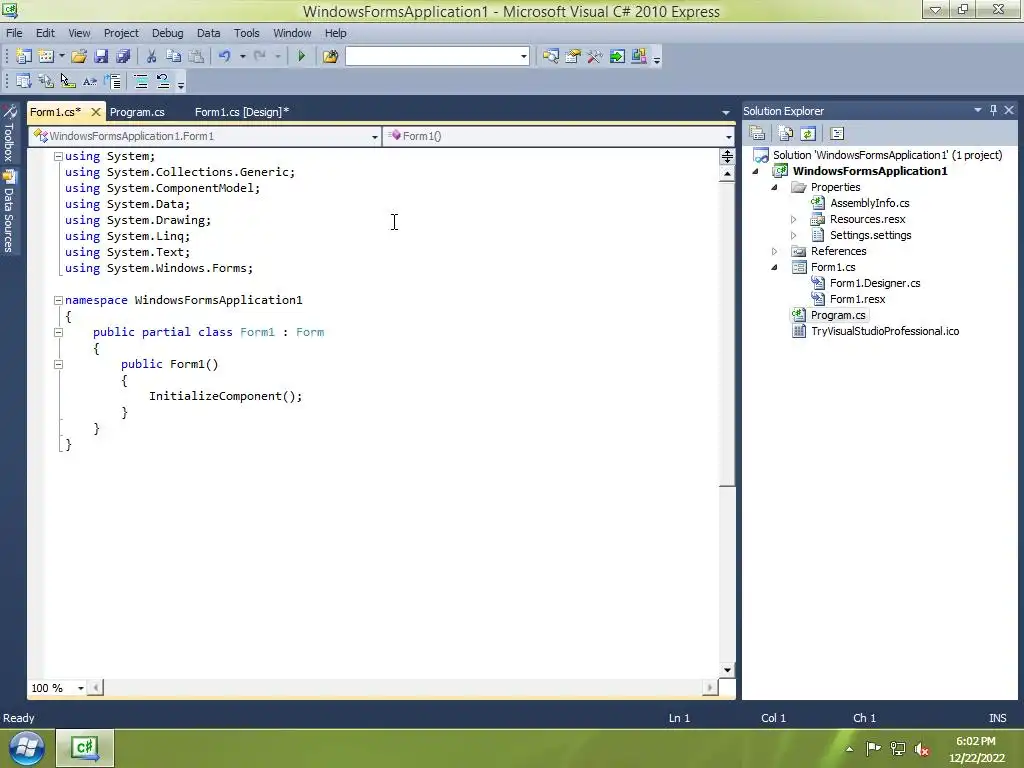The width and height of the screenshot is (1024, 768).
Task: Click View Code icon in Solution Explorer
Action: (837, 134)
